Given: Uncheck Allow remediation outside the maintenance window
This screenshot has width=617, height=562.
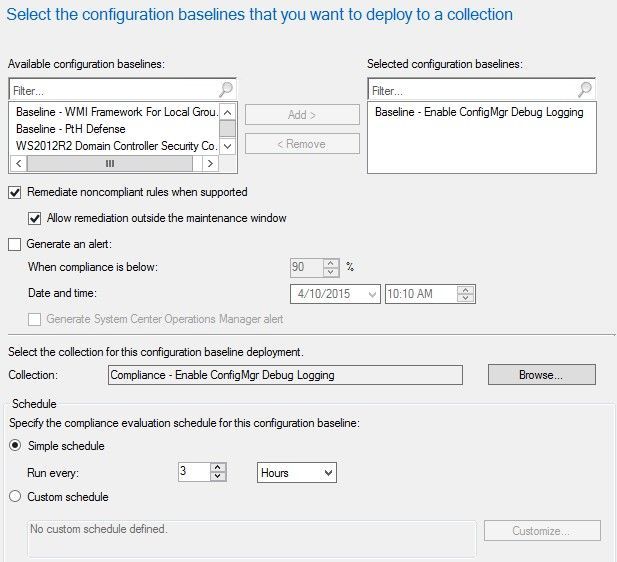Looking at the screenshot, I should (x=35, y=218).
